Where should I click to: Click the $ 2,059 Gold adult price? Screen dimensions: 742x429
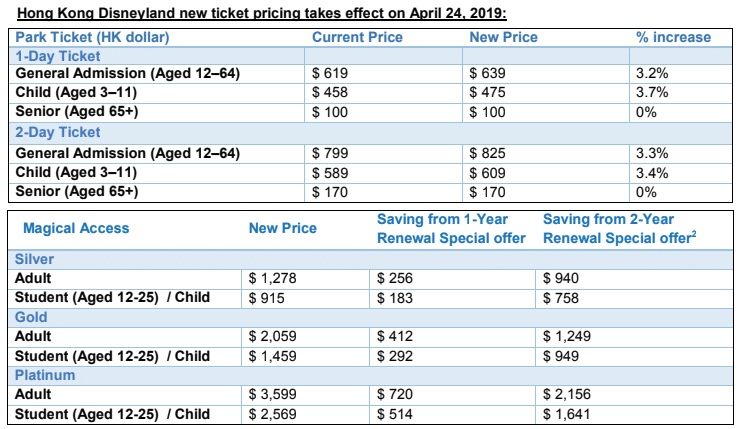tap(270, 337)
